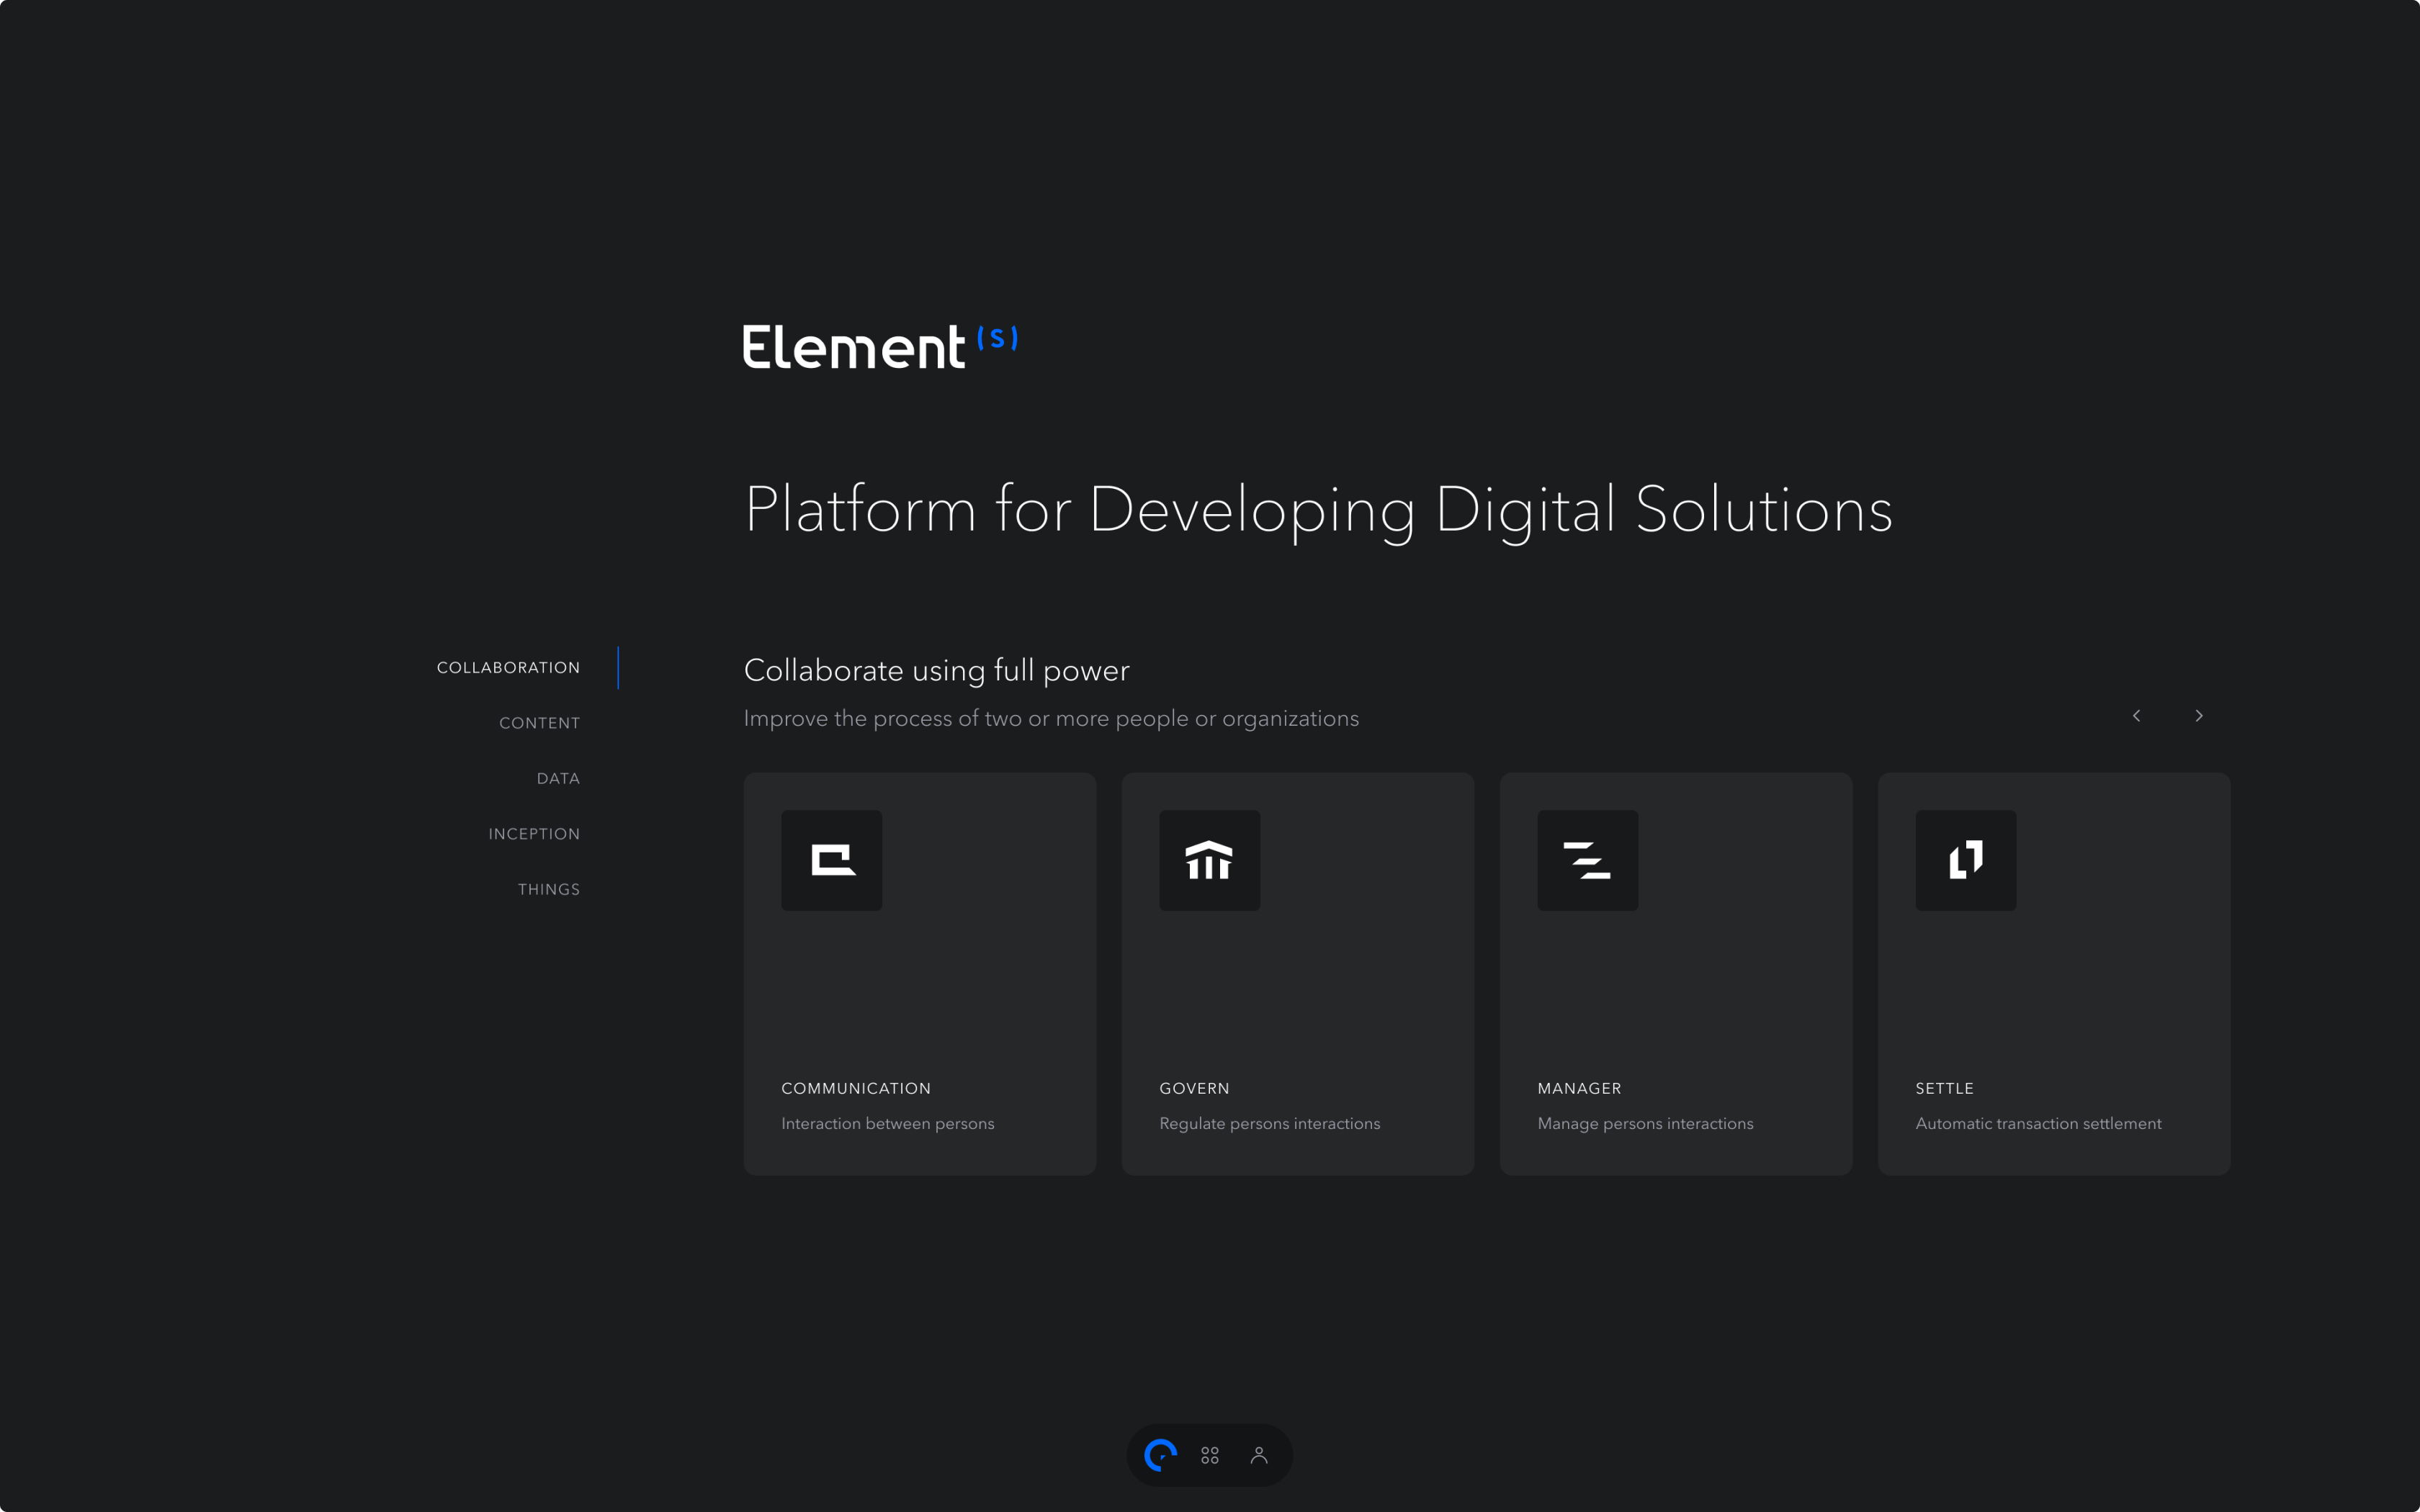Click the Settle element icon
The height and width of the screenshot is (1512, 2420).
[x=1965, y=860]
